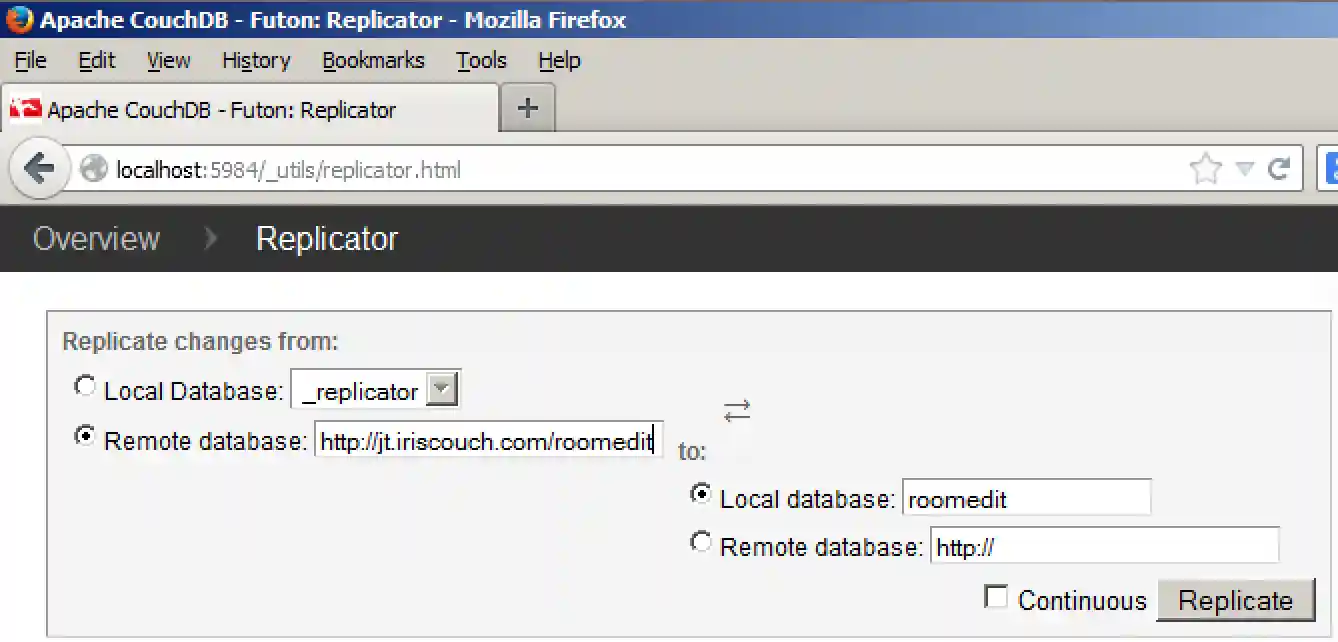Select the Remote database destination radio button
Screen dimensions: 1338x642
tap(701, 541)
